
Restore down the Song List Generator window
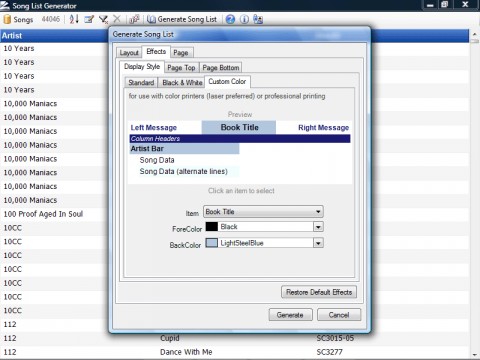tap(445, 5)
